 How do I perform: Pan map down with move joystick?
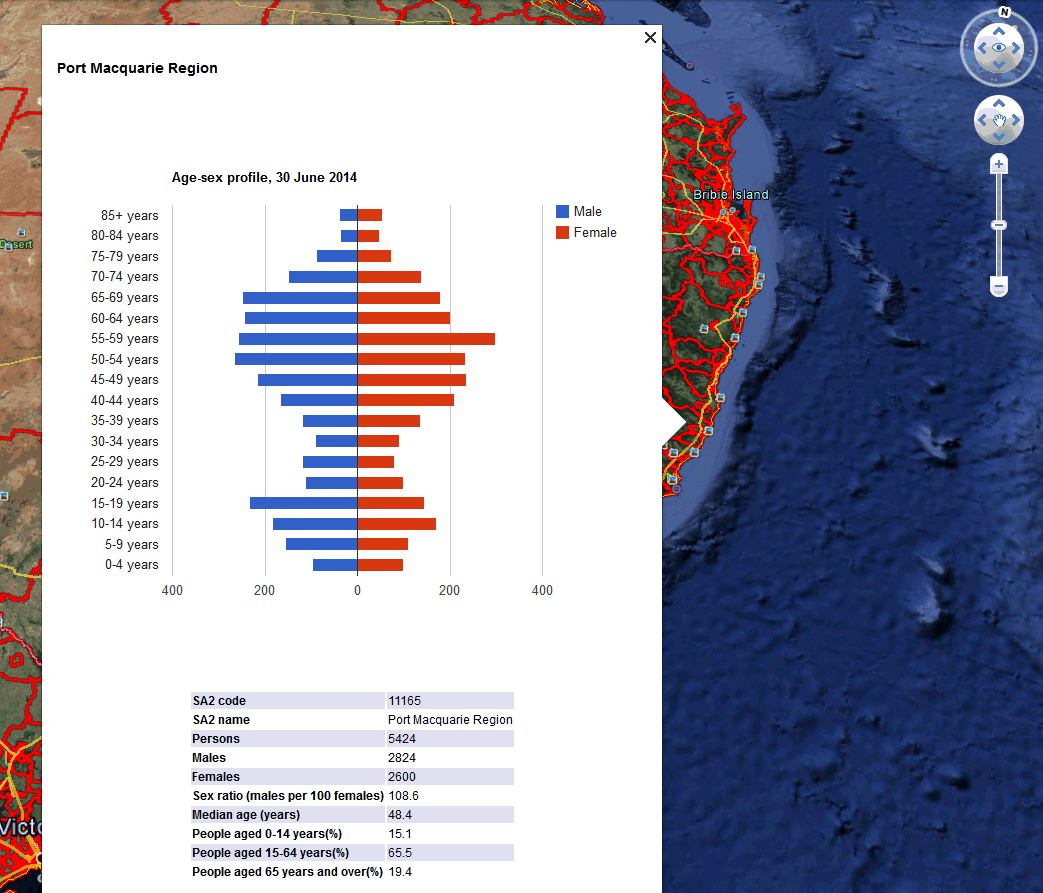(x=998, y=137)
